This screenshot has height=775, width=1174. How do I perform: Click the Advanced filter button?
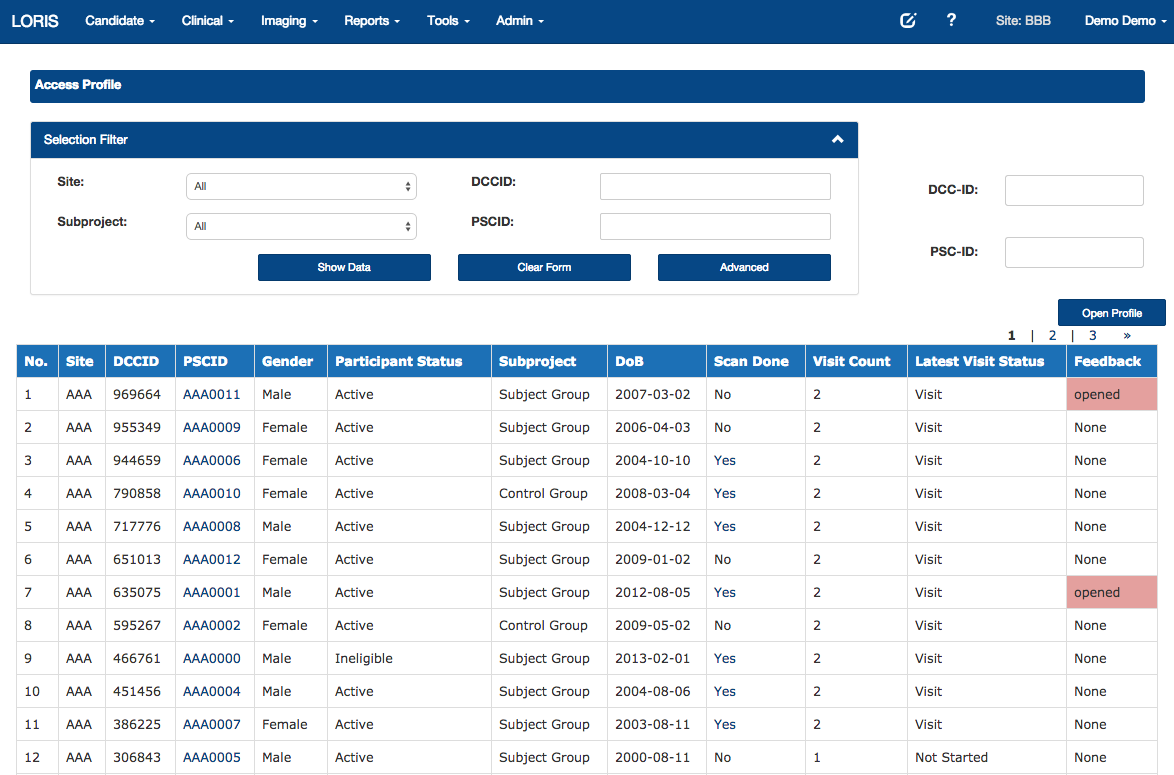[x=744, y=267]
